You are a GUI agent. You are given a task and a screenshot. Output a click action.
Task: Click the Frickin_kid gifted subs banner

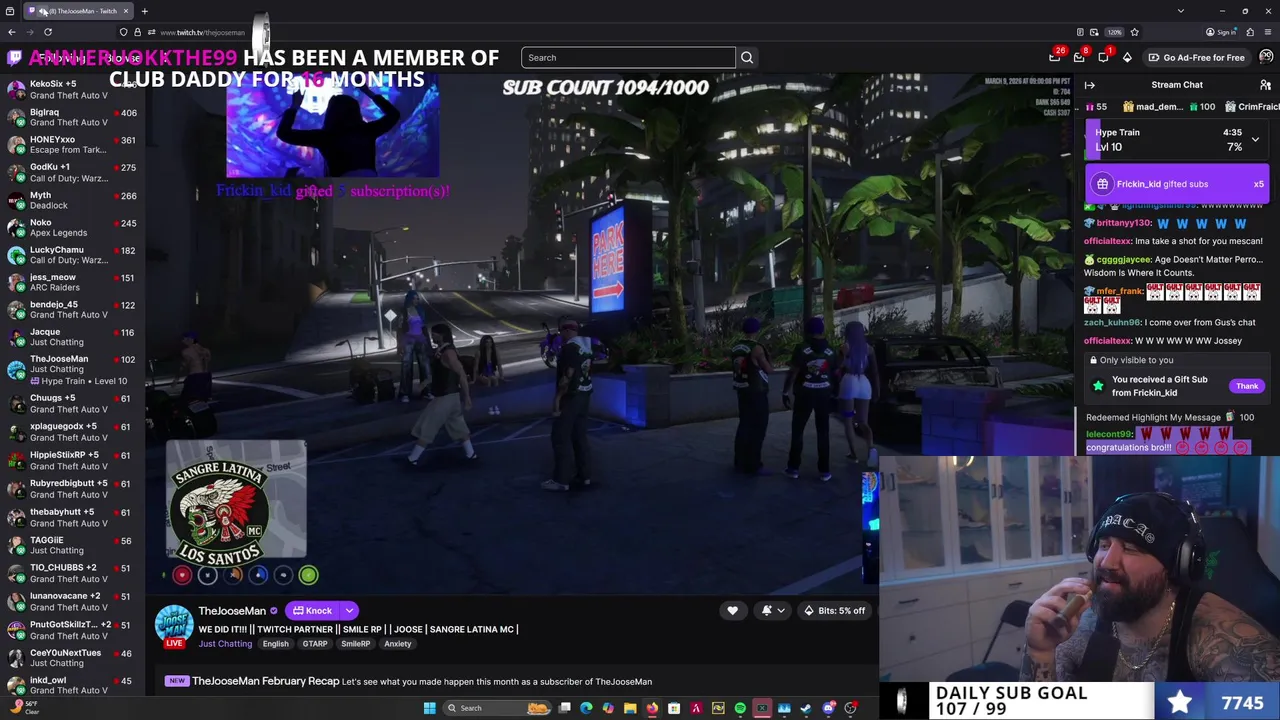[x=1177, y=184]
